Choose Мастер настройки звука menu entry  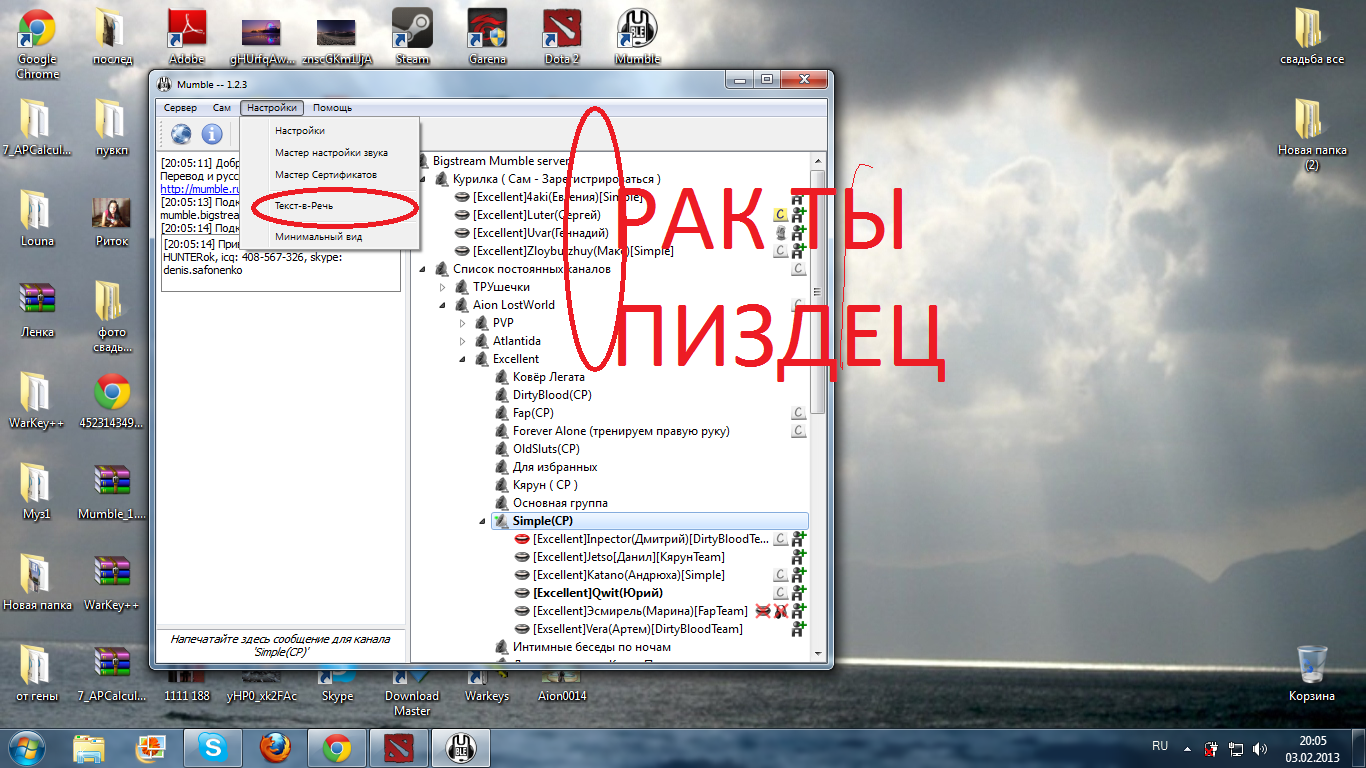(329, 152)
